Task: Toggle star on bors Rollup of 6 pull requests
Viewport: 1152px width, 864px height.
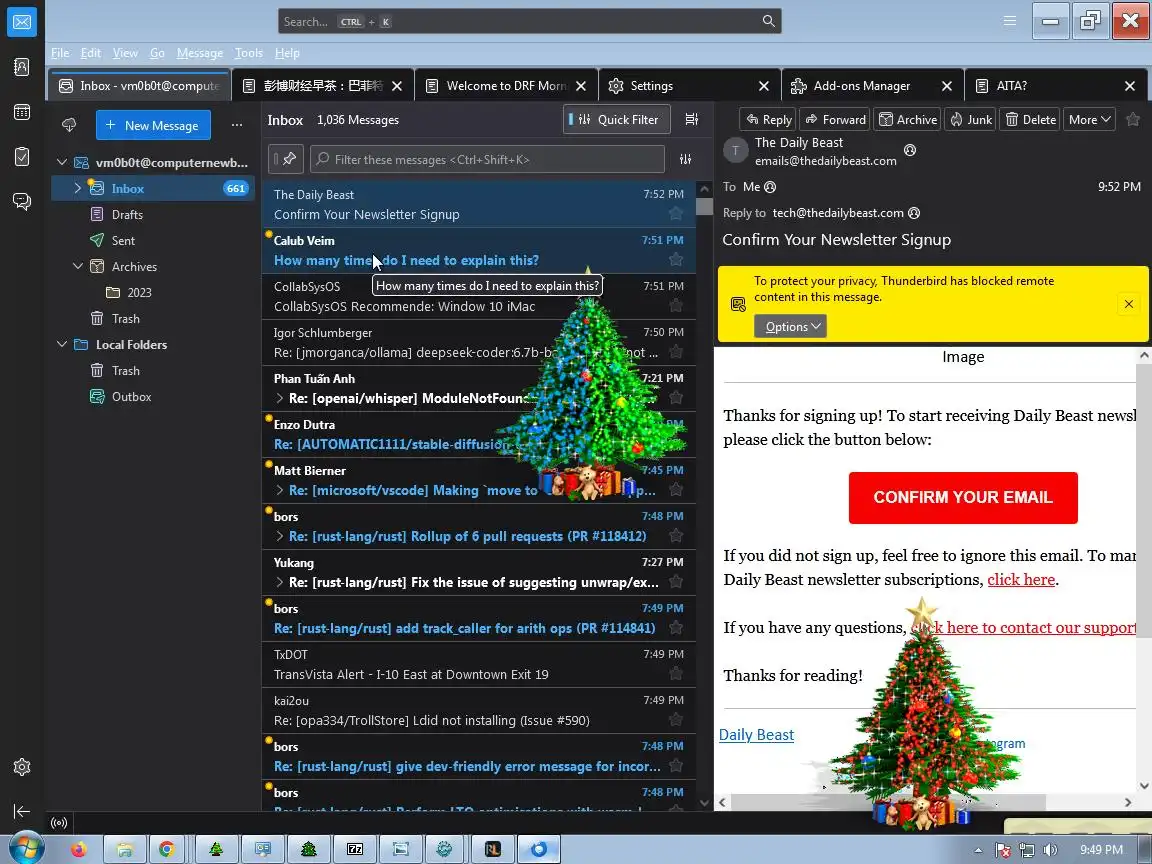Action: pos(676,536)
